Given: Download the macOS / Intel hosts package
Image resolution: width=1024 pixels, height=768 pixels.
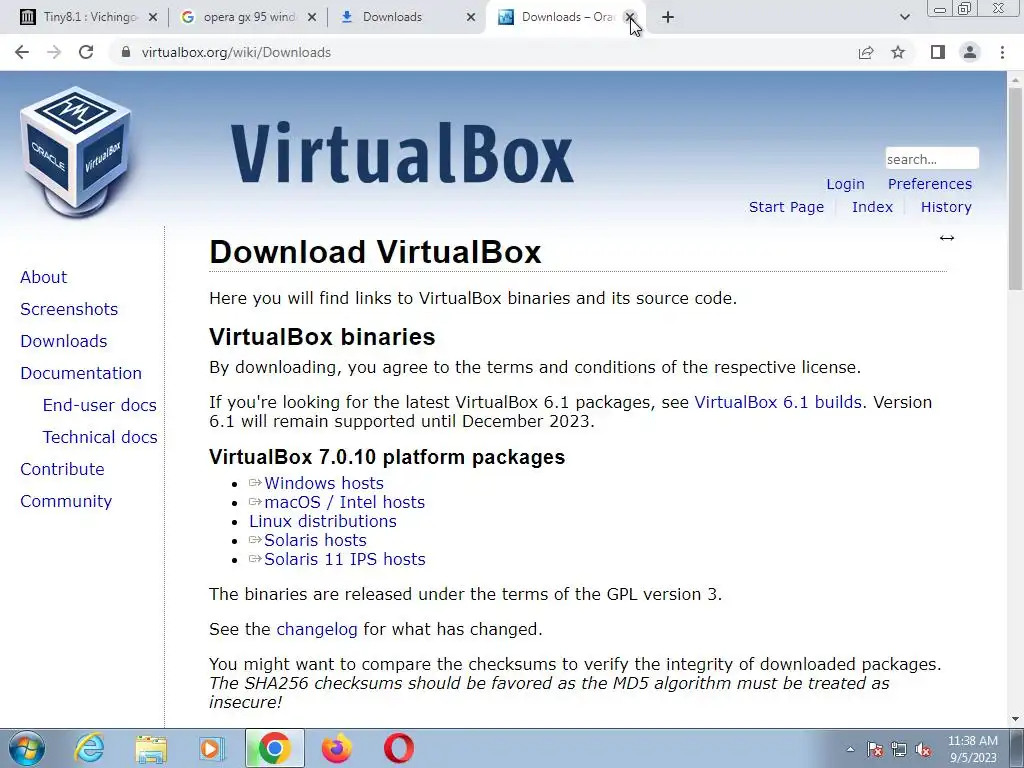Looking at the screenshot, I should click(345, 502).
